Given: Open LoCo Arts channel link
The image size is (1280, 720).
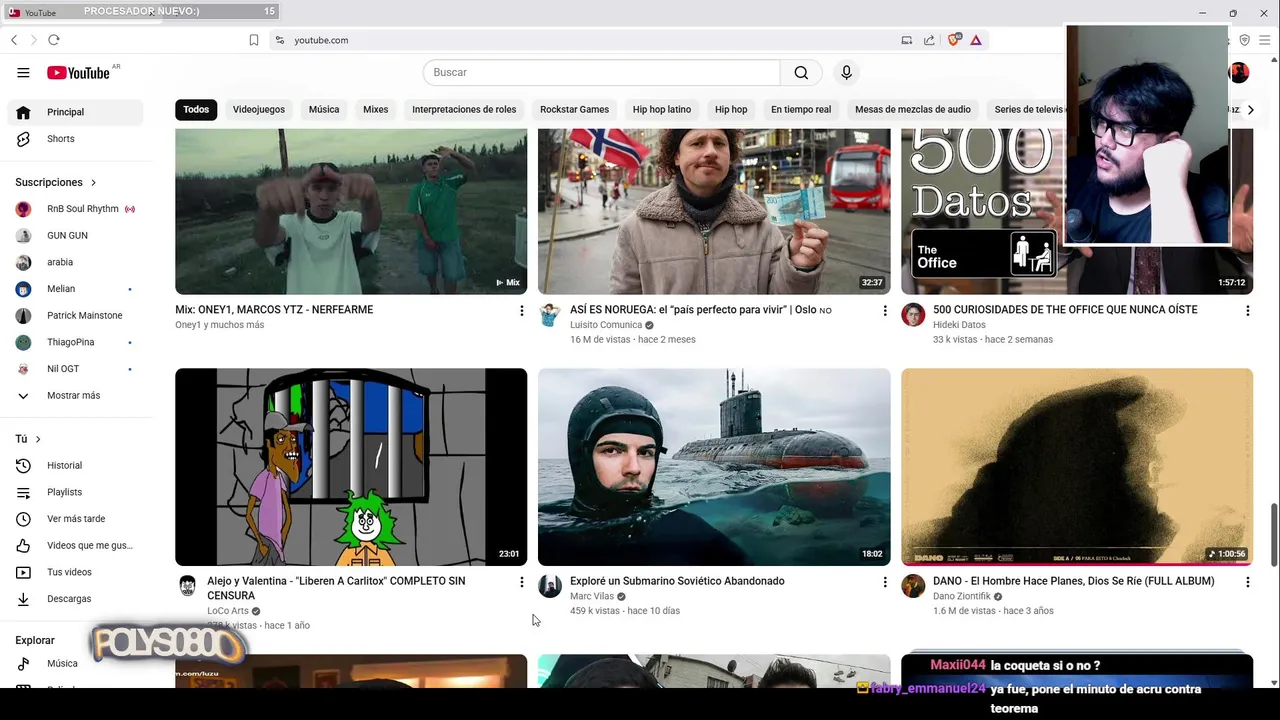Looking at the screenshot, I should 228,611.
